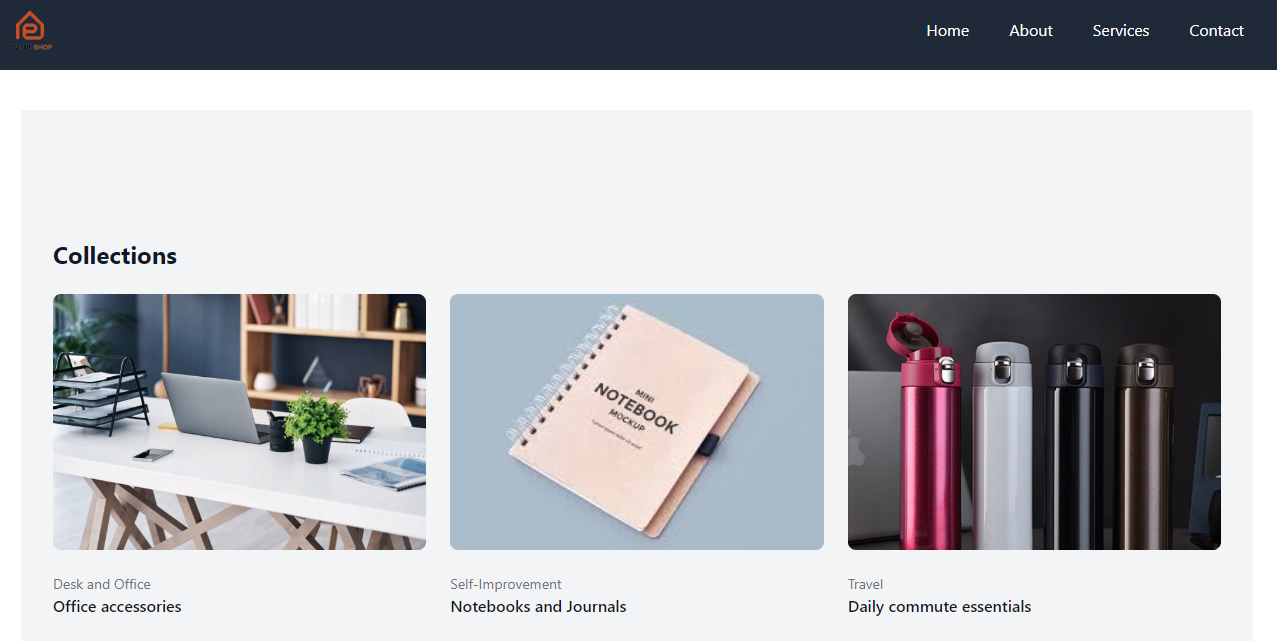Open the Home navigation link

point(947,31)
